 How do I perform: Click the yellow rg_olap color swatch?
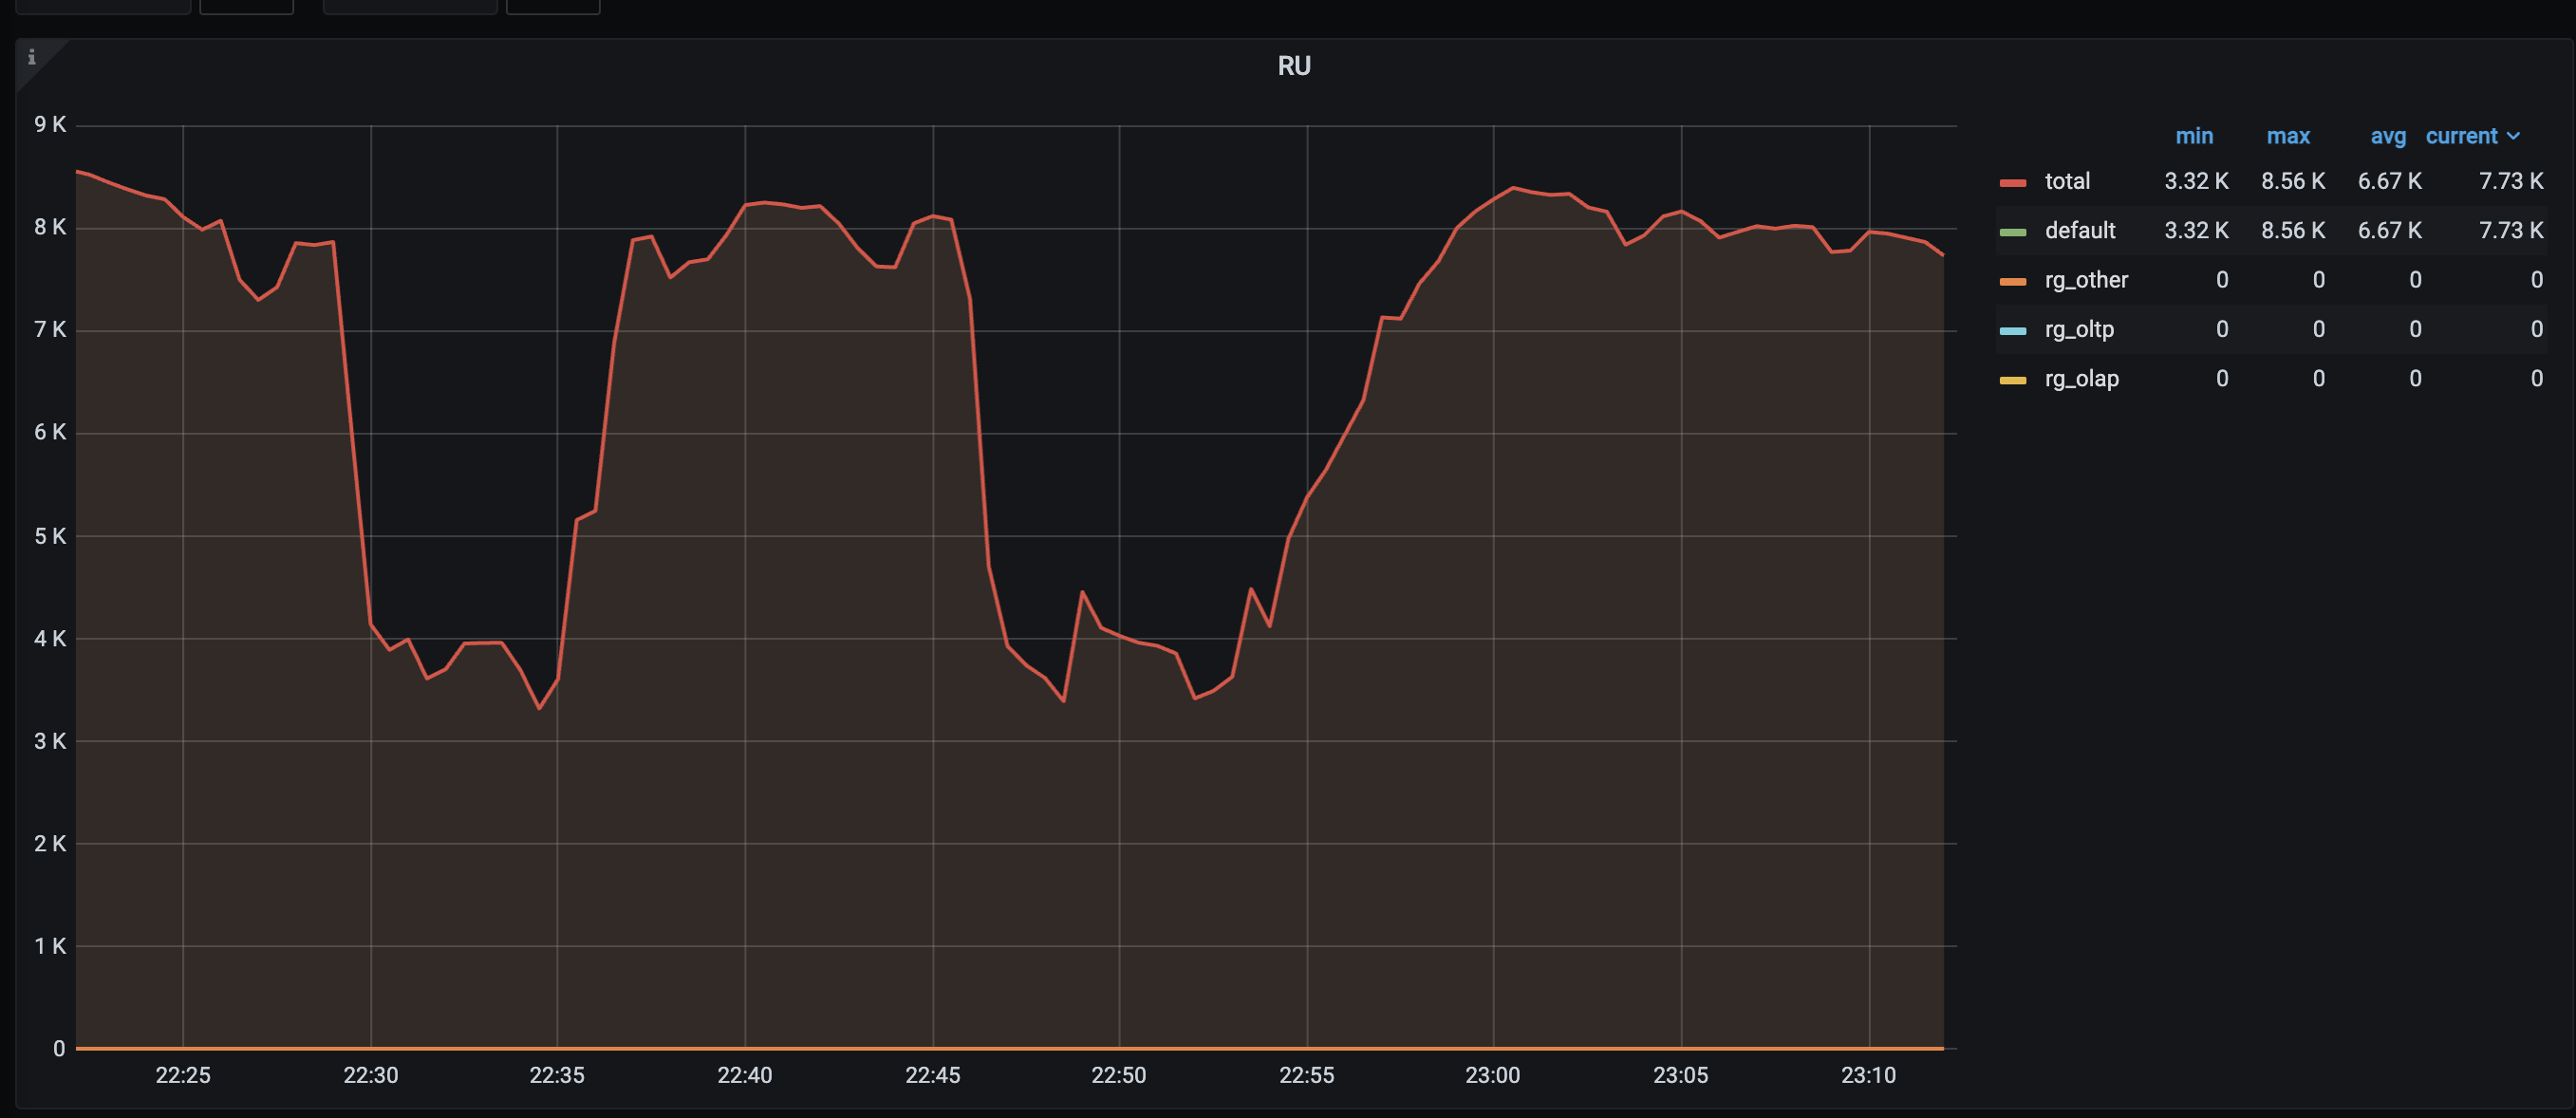[2012, 380]
